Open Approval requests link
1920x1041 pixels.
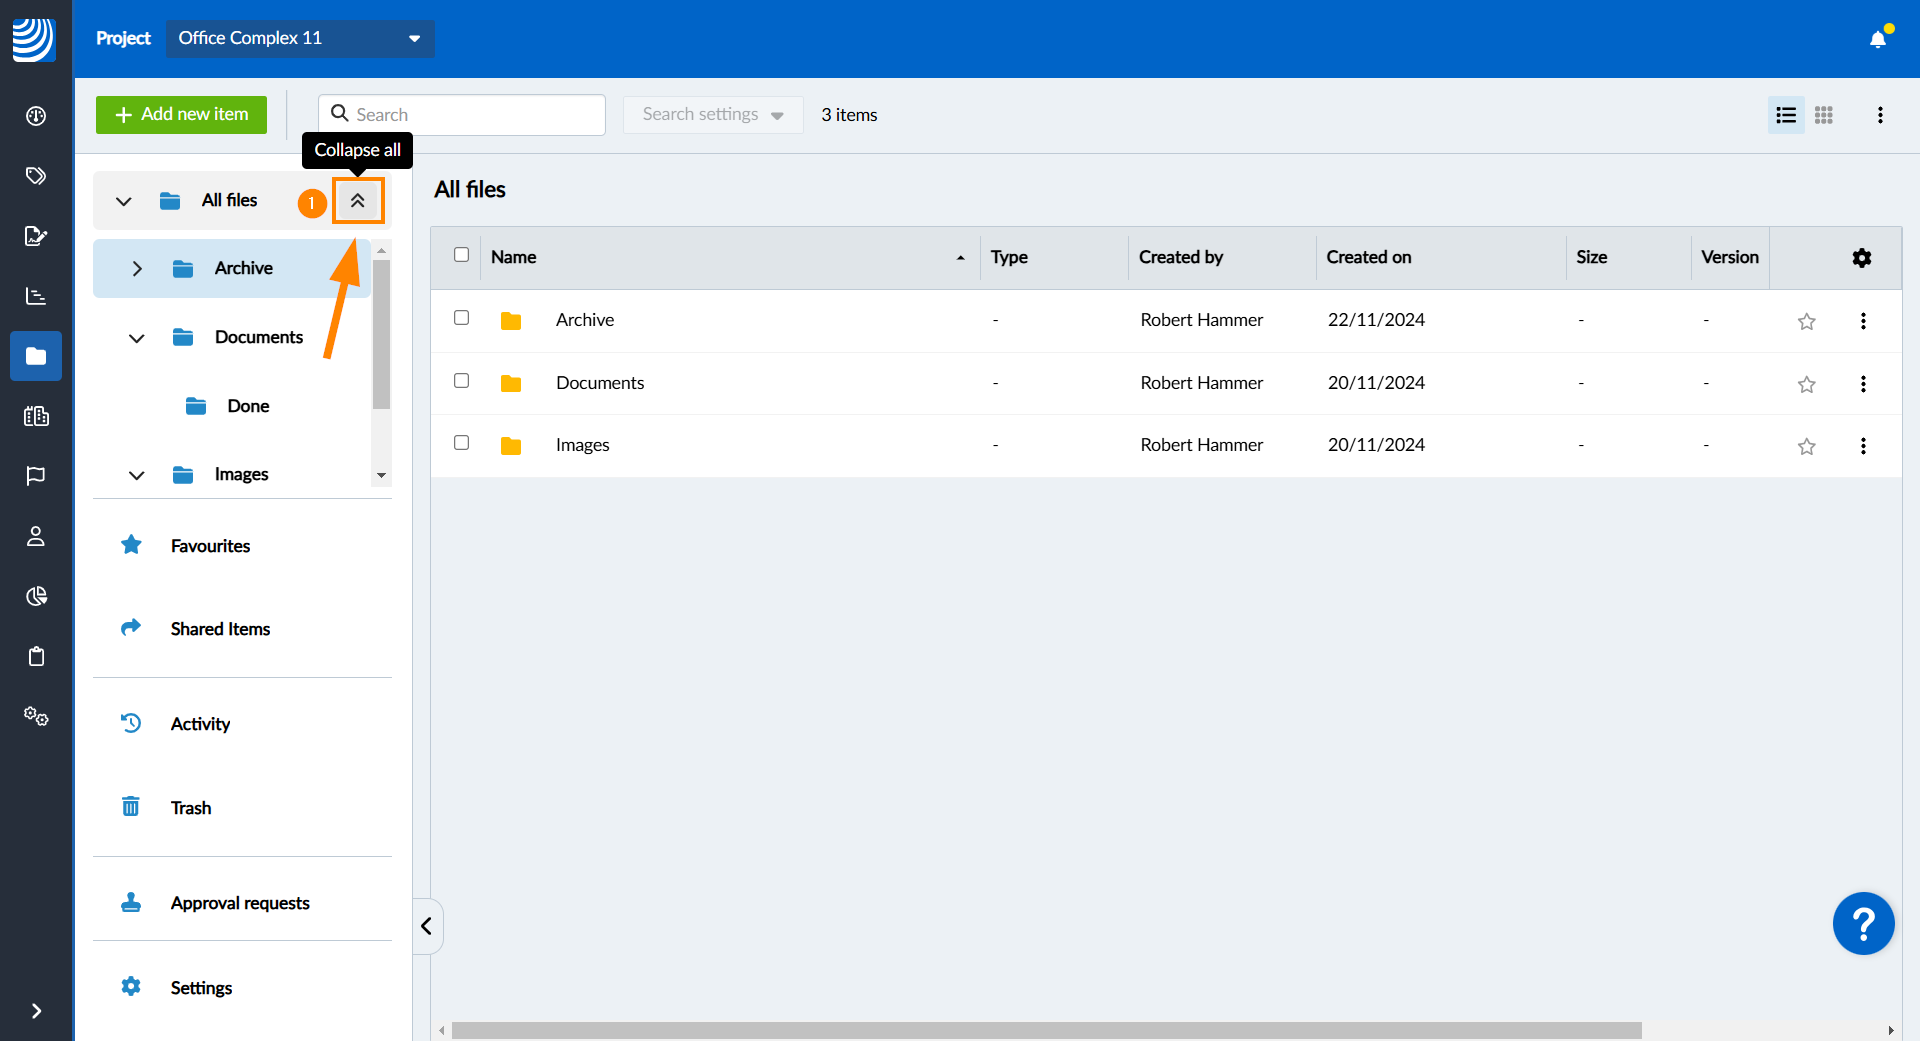pos(240,903)
